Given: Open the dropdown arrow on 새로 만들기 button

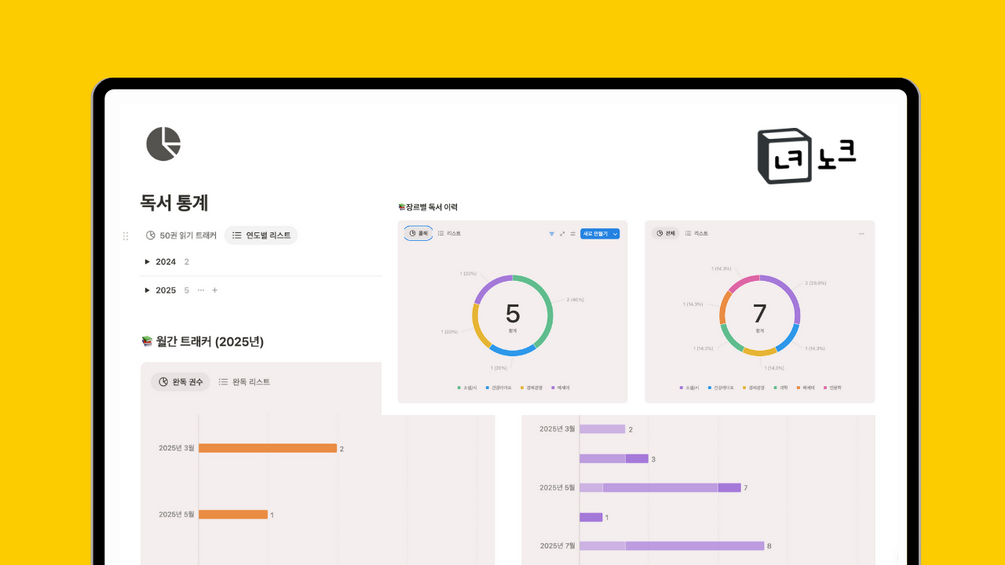Looking at the screenshot, I should tap(615, 234).
